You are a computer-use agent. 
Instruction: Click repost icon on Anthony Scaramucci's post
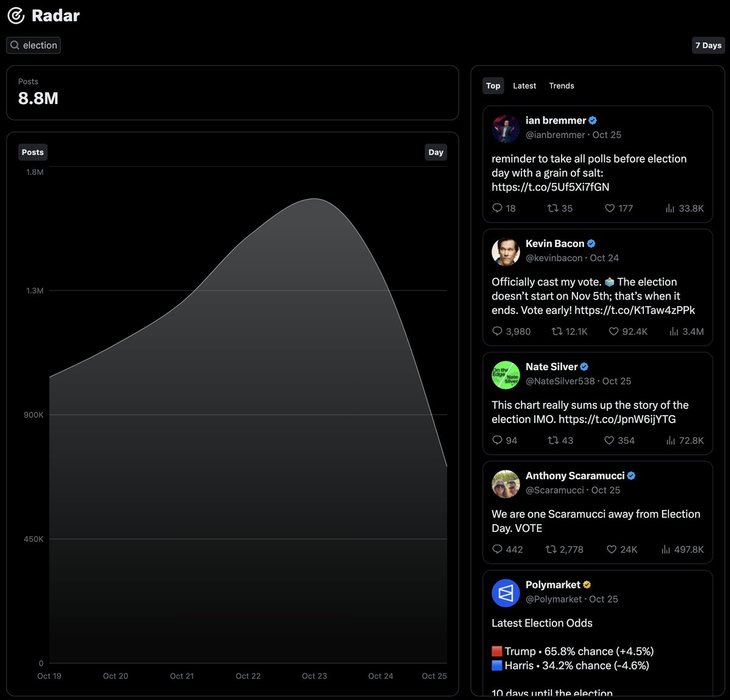pyautogui.click(x=551, y=549)
